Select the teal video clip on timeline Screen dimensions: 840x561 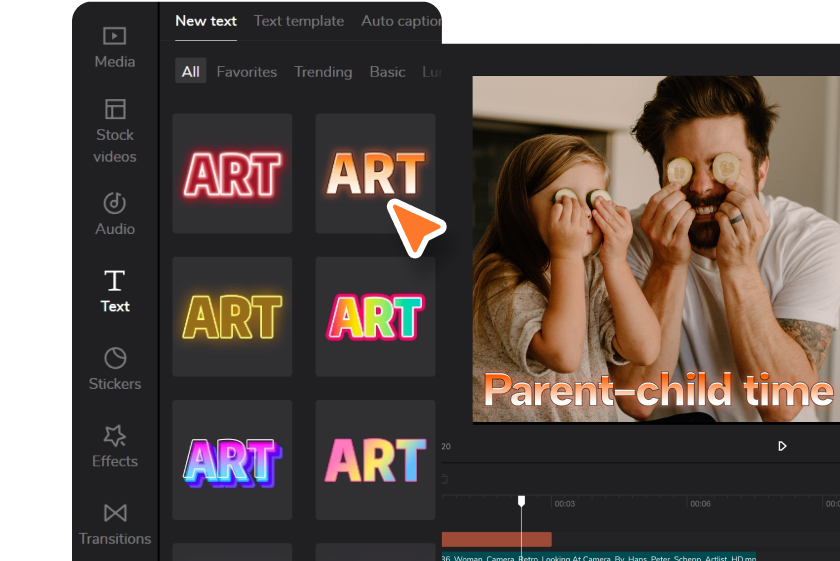click(599, 557)
